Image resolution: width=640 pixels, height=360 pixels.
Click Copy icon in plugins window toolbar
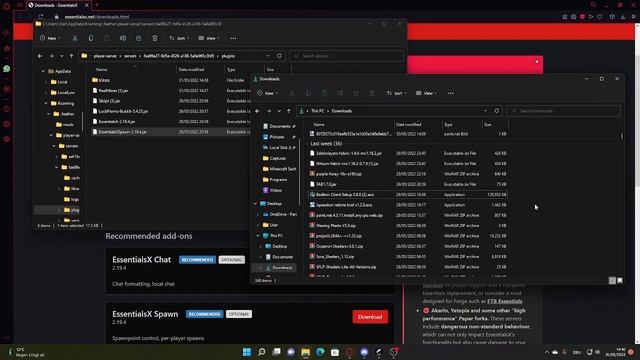tap(91, 38)
